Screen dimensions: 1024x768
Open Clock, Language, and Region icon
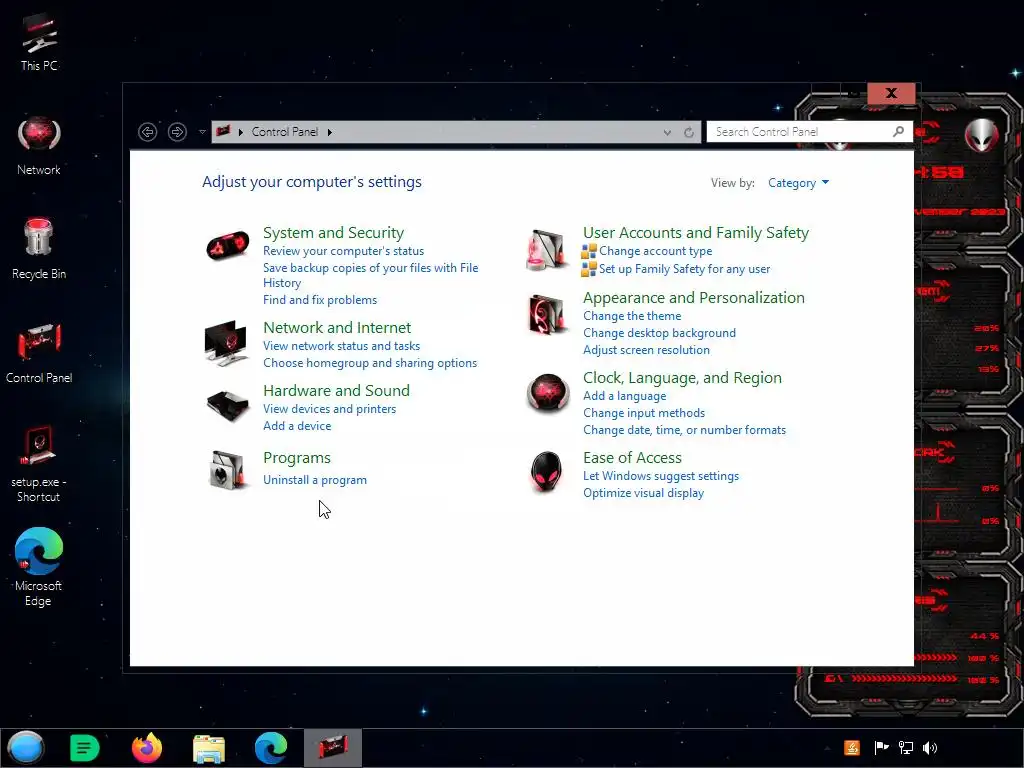point(547,393)
